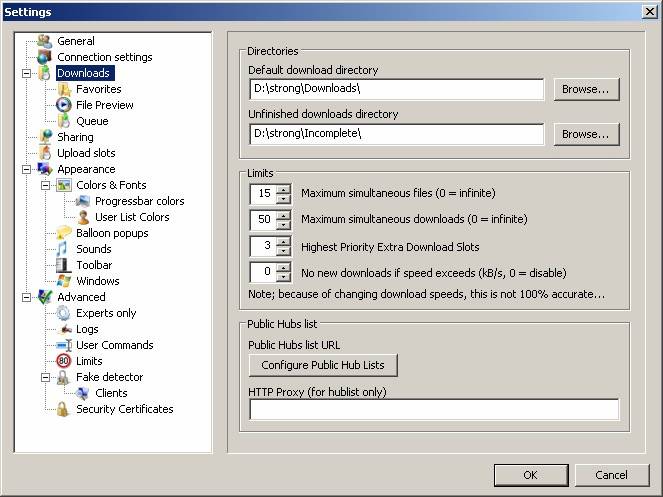The width and height of the screenshot is (663, 497).
Task: Browse for default download directory
Action: point(586,89)
